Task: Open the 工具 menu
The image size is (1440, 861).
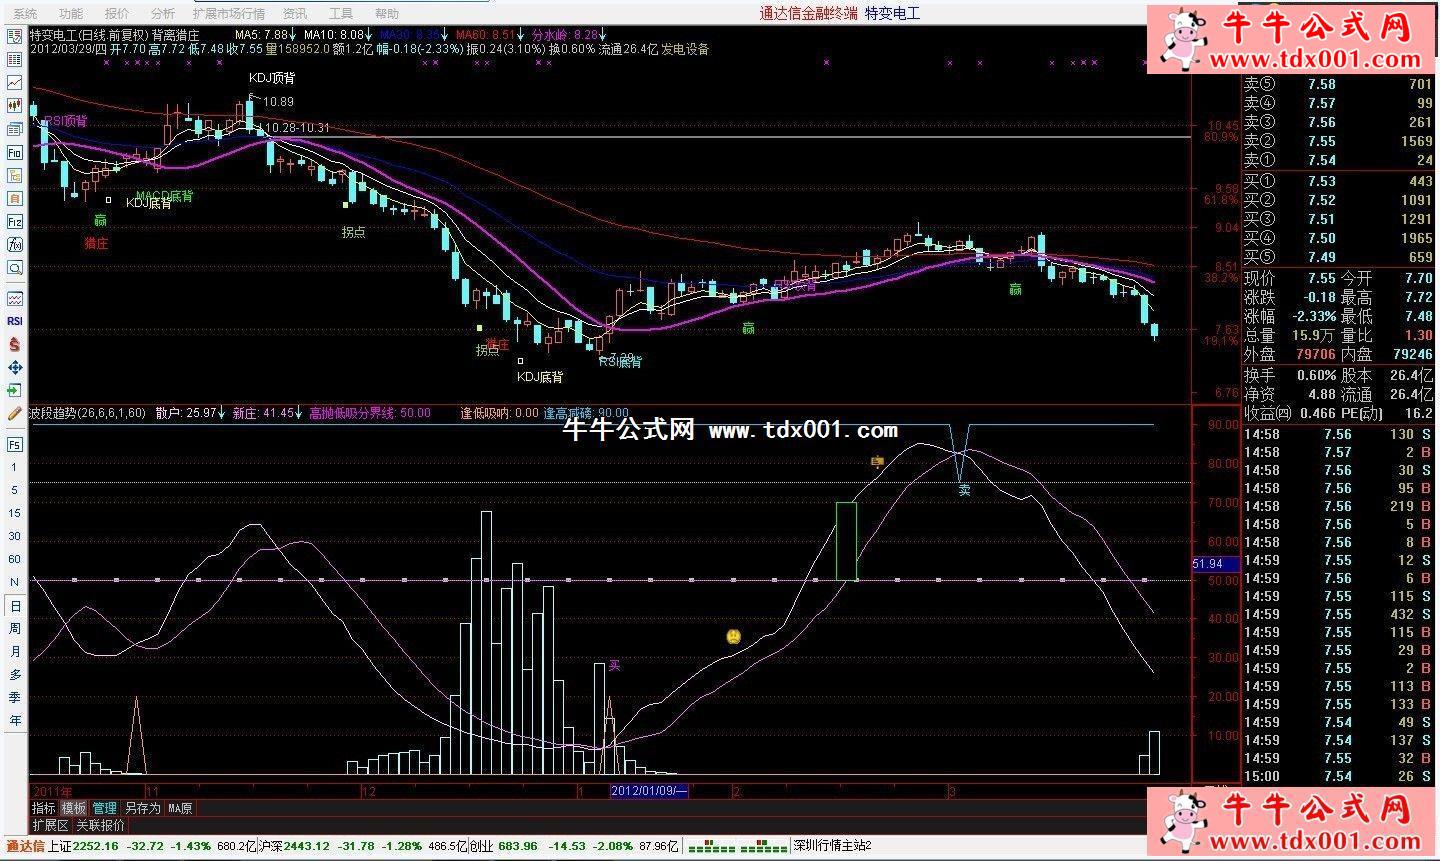Action: coord(340,14)
